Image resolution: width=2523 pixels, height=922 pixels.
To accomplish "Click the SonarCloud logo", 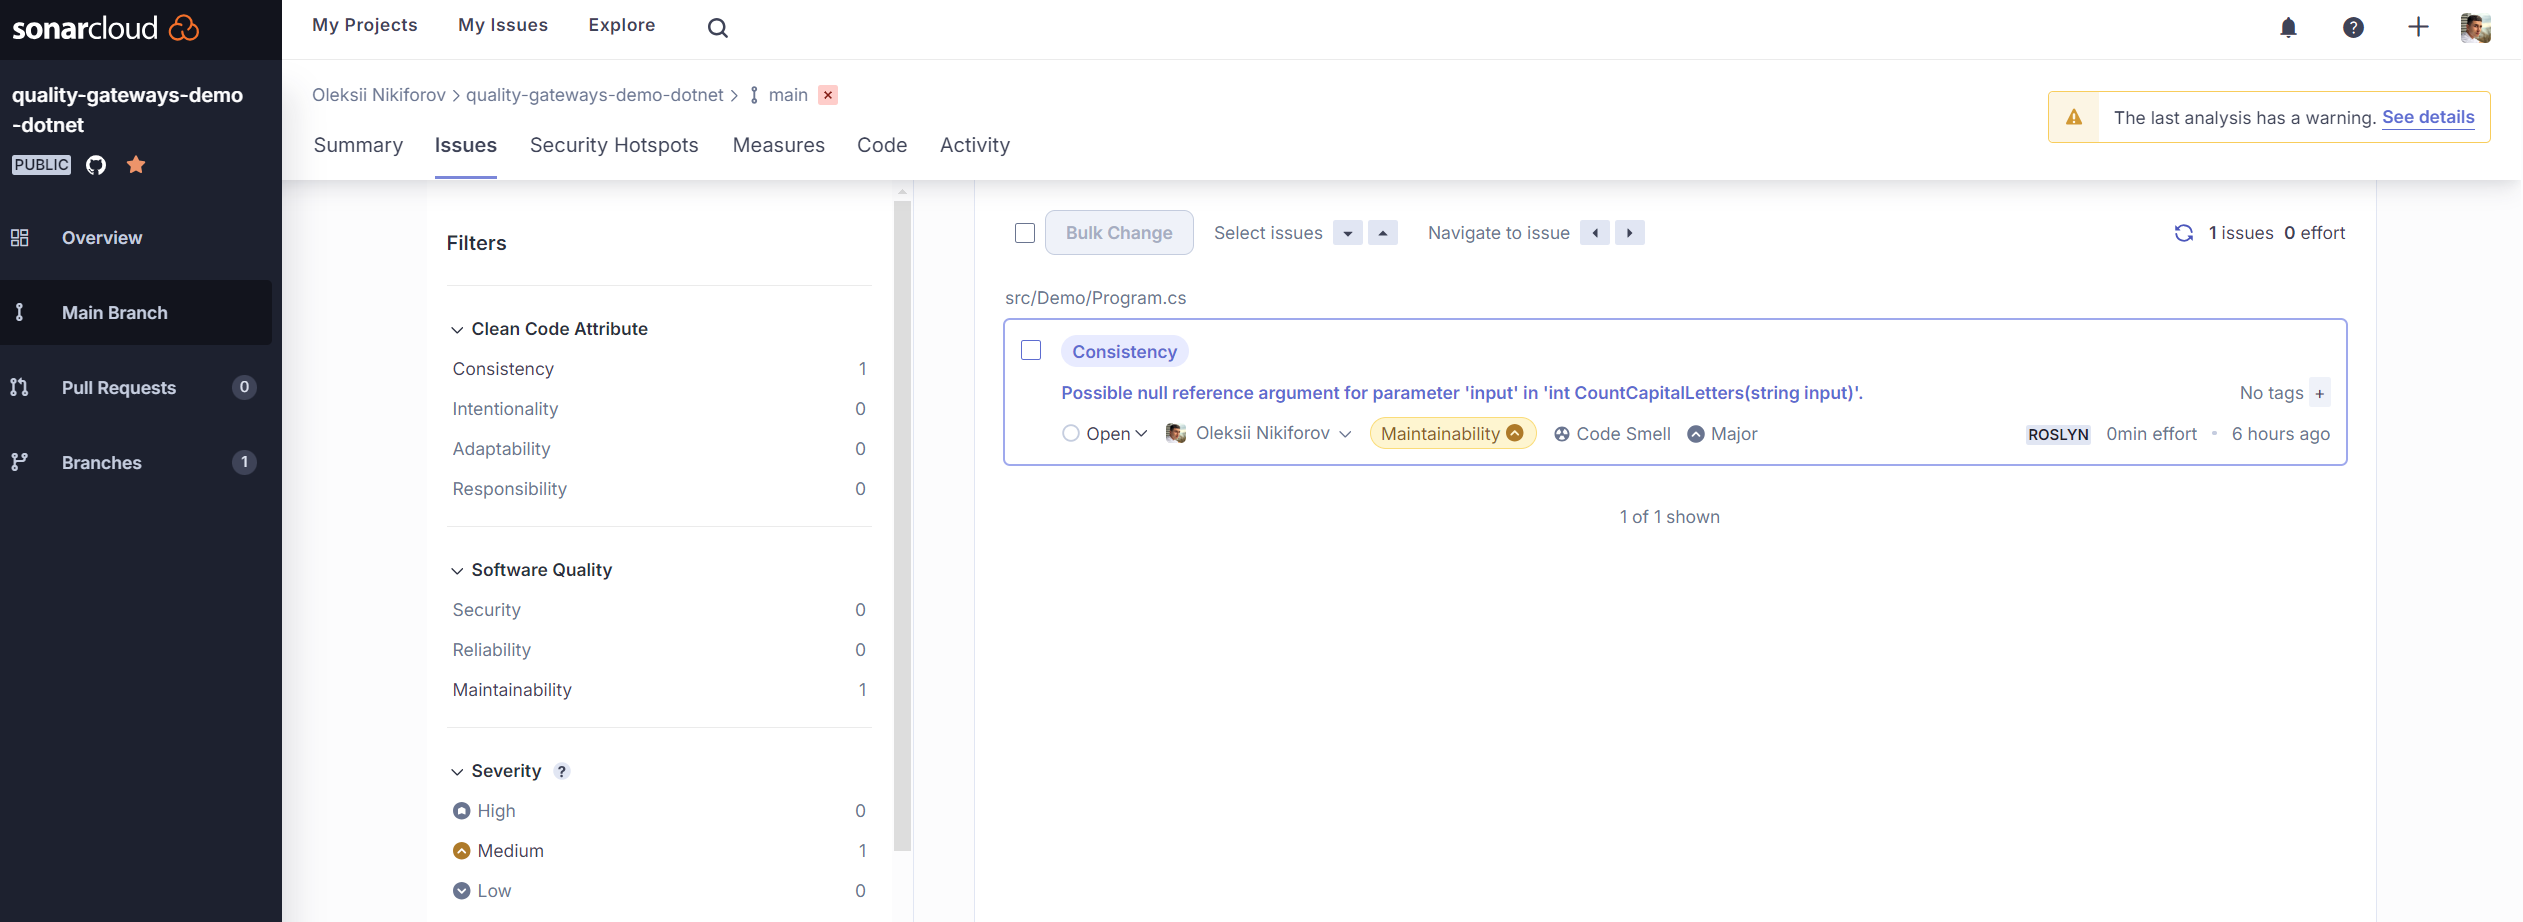I will 105,27.
